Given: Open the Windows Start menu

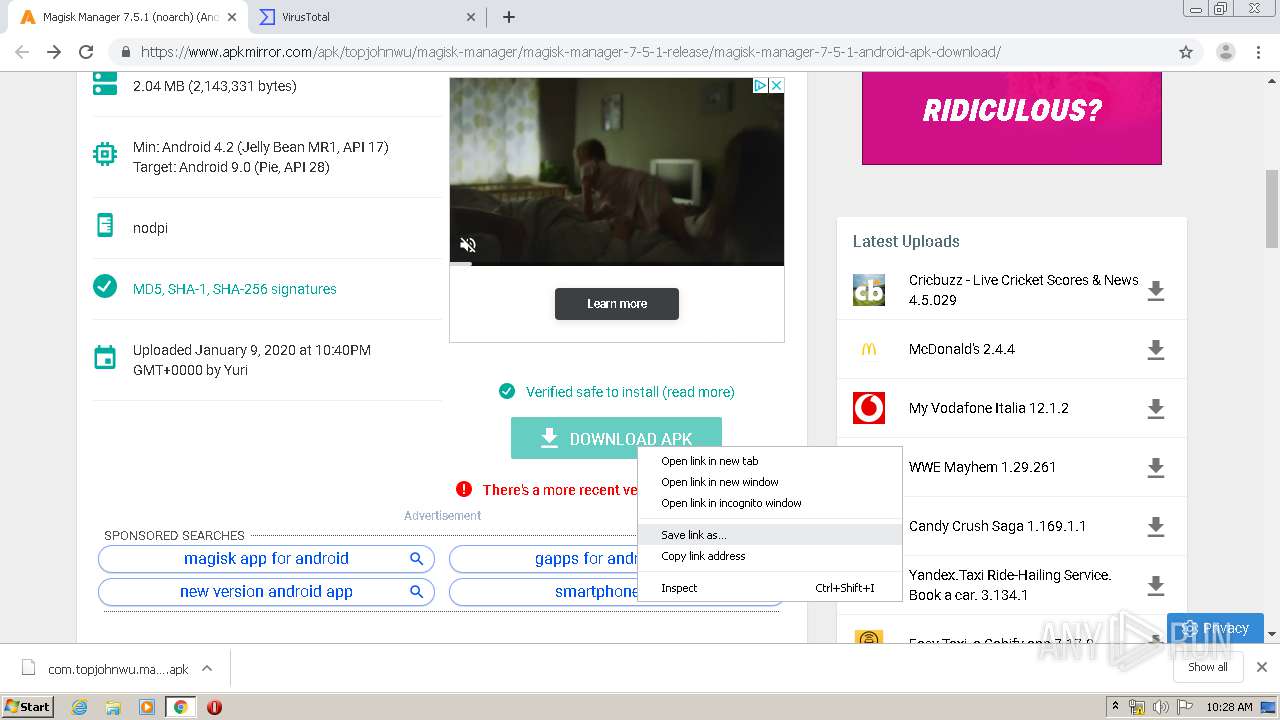Looking at the screenshot, I should pos(28,706).
